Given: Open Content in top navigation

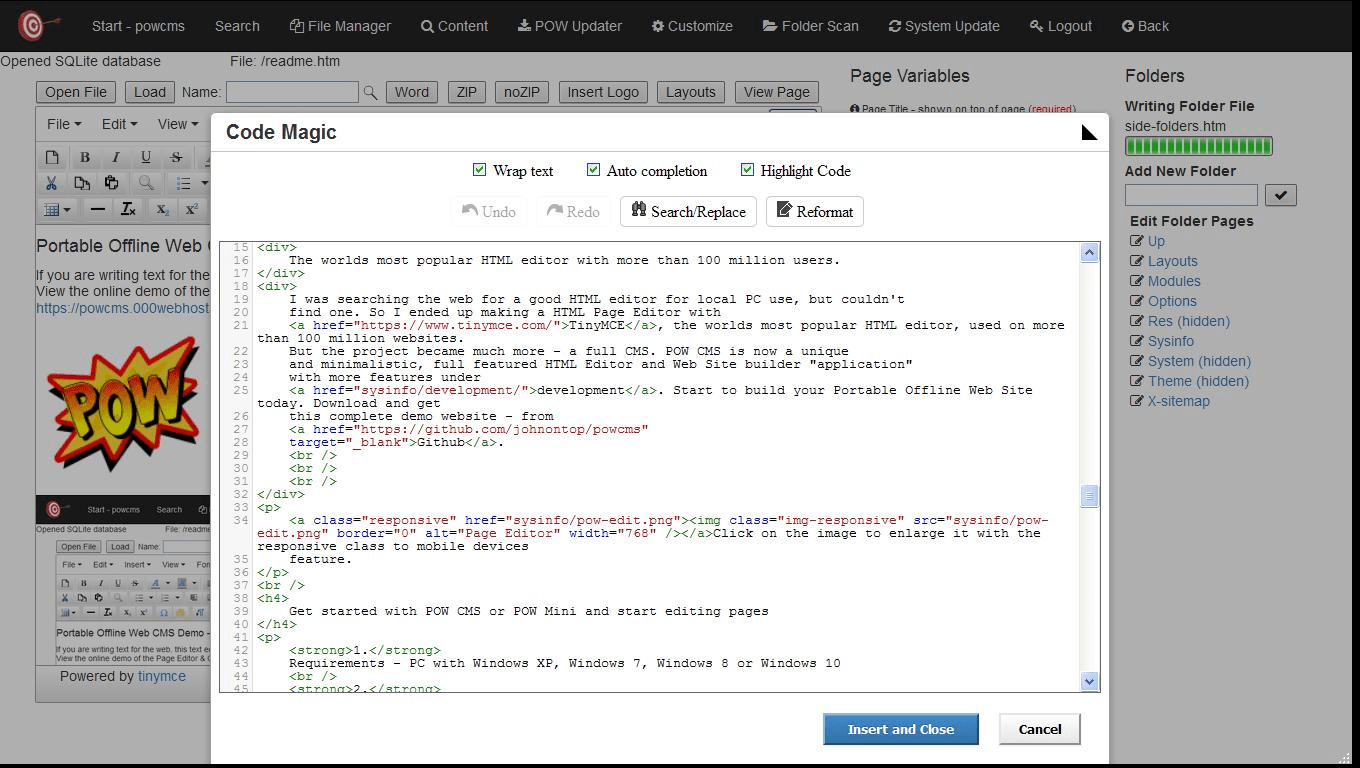Looking at the screenshot, I should coord(454,26).
